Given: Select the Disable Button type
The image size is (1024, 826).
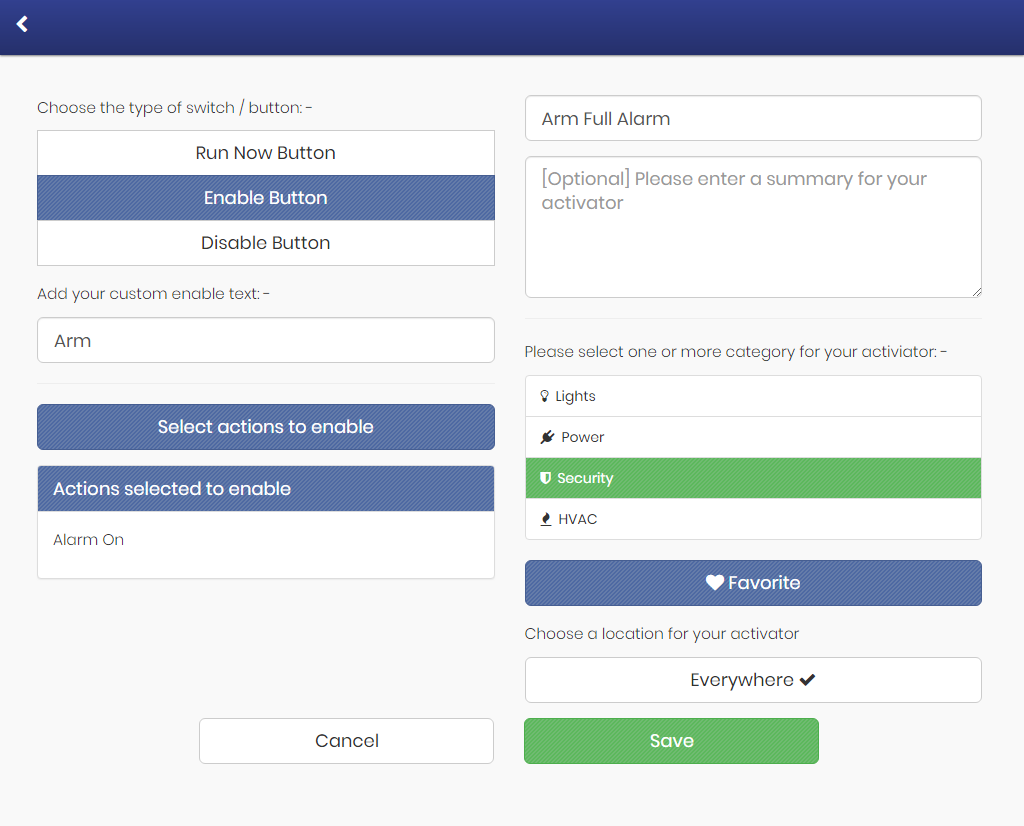Looking at the screenshot, I should click(x=266, y=243).
